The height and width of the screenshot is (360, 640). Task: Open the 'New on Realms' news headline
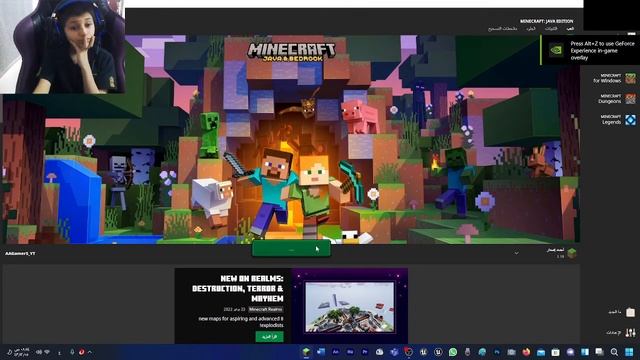pyautogui.click(x=238, y=288)
